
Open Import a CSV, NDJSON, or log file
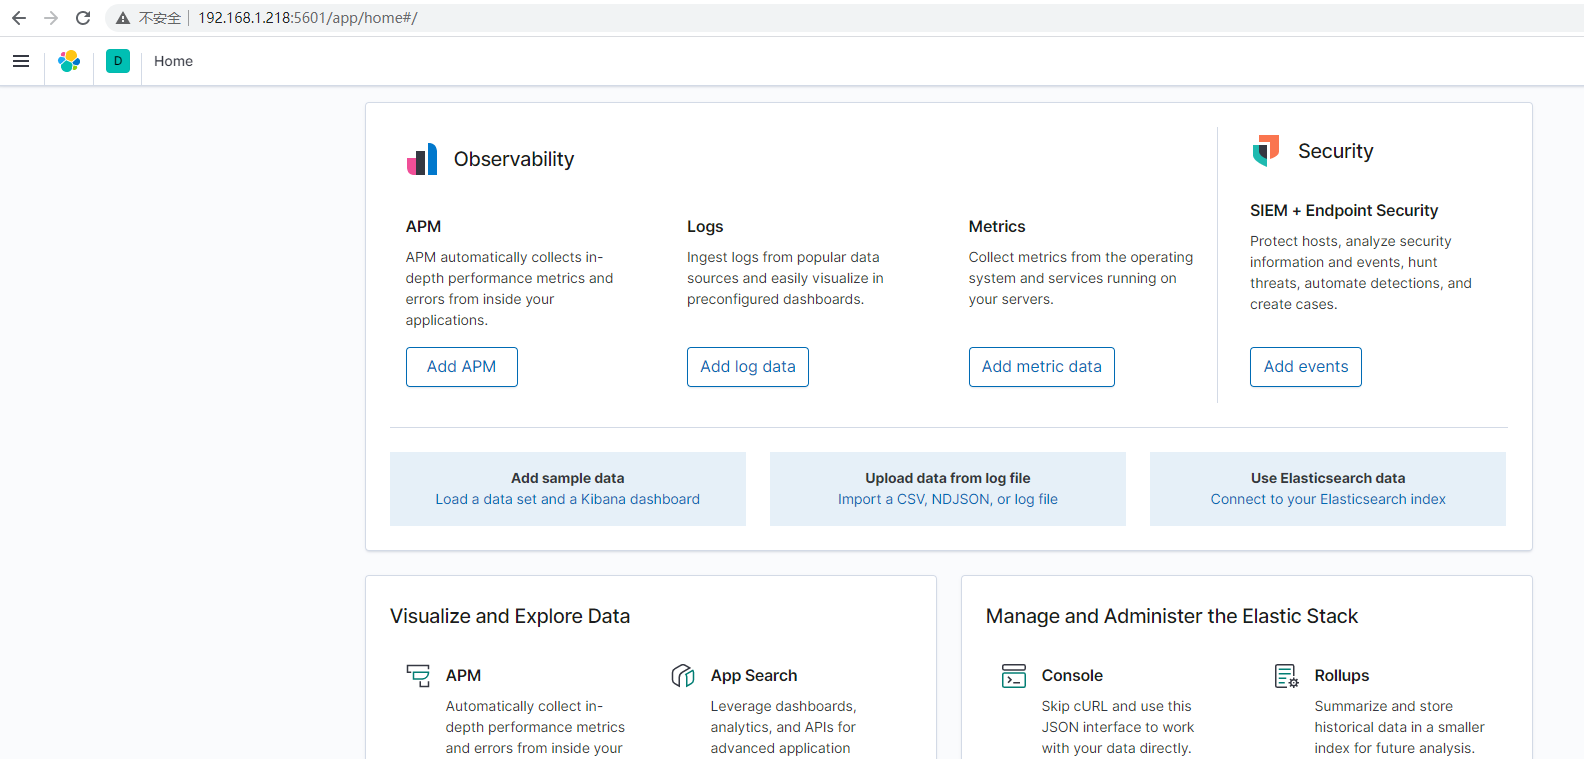coord(947,499)
